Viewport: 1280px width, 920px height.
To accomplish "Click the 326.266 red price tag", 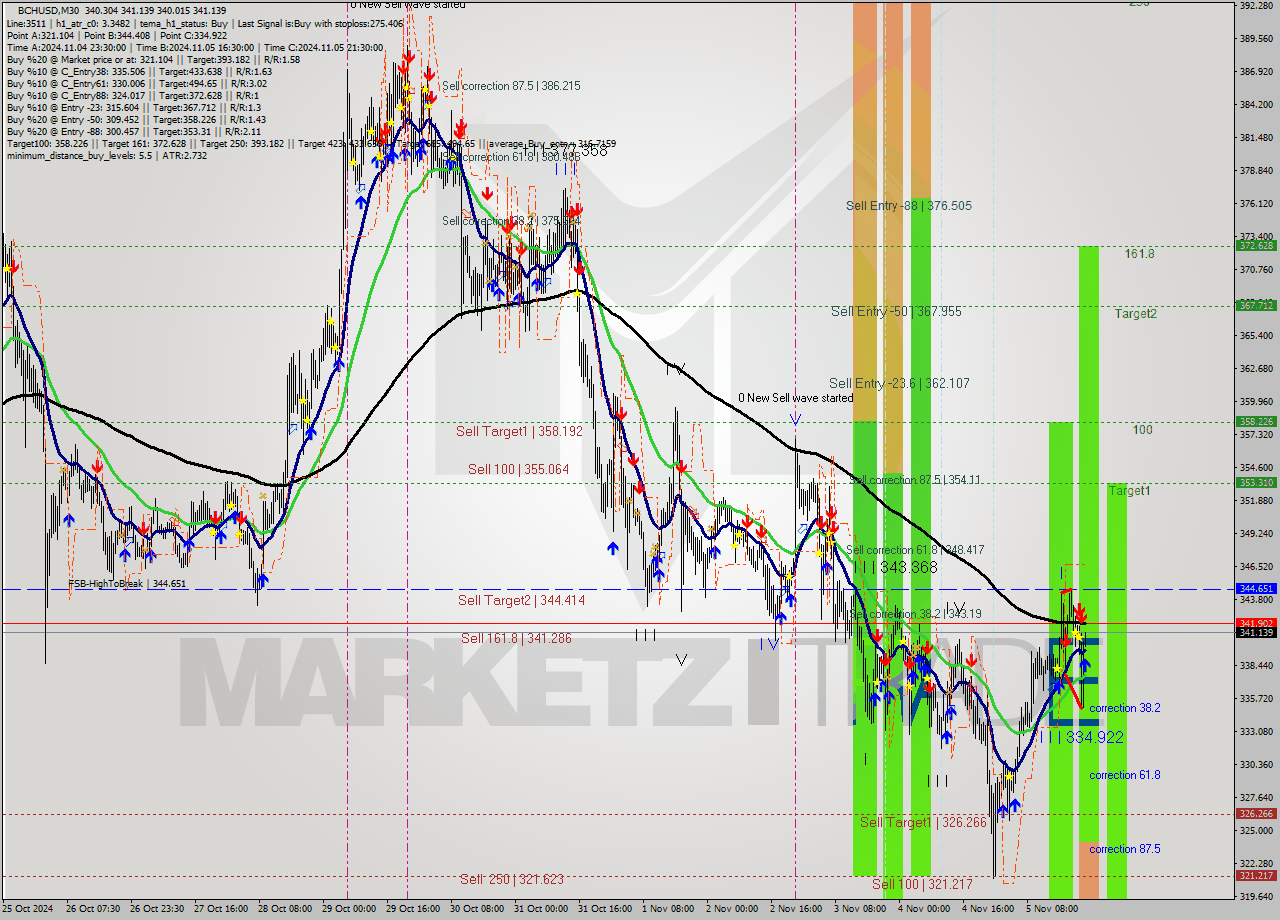I will [x=1256, y=814].
